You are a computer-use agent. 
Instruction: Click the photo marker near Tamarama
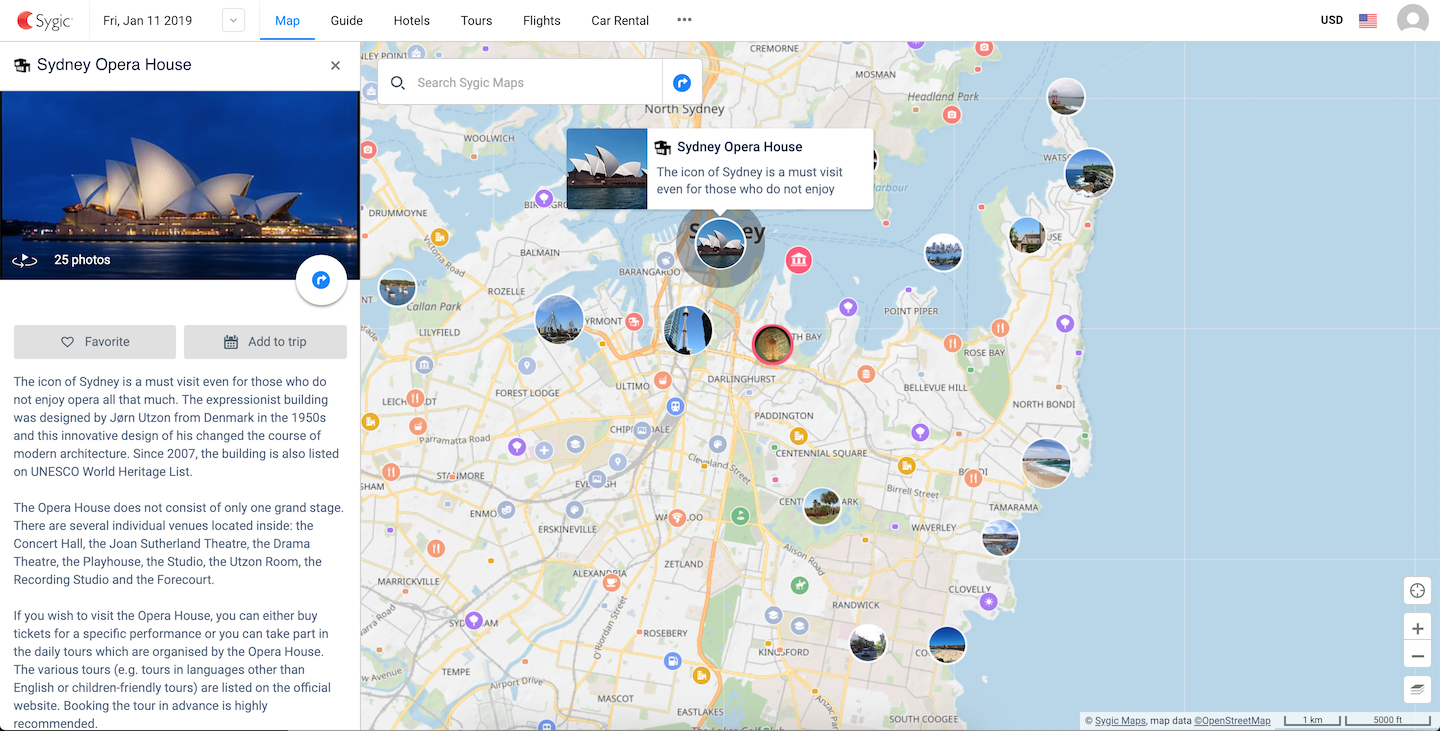1000,538
